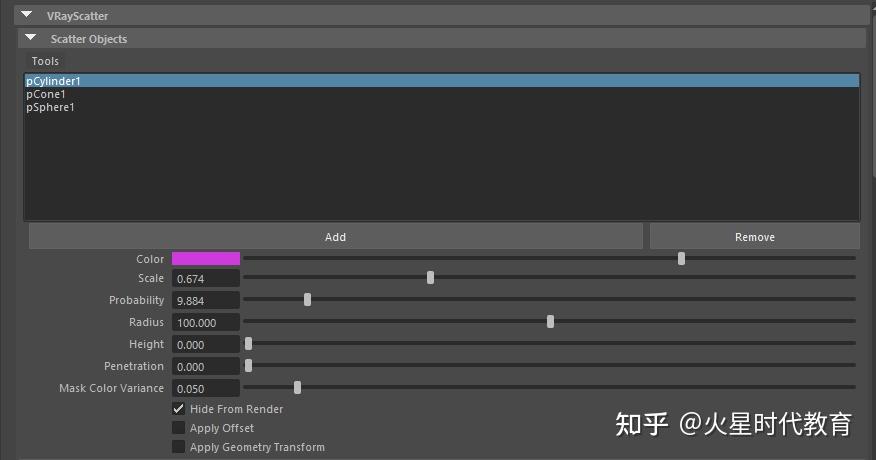Open the Tools menu
The width and height of the screenshot is (876, 460).
45,61
